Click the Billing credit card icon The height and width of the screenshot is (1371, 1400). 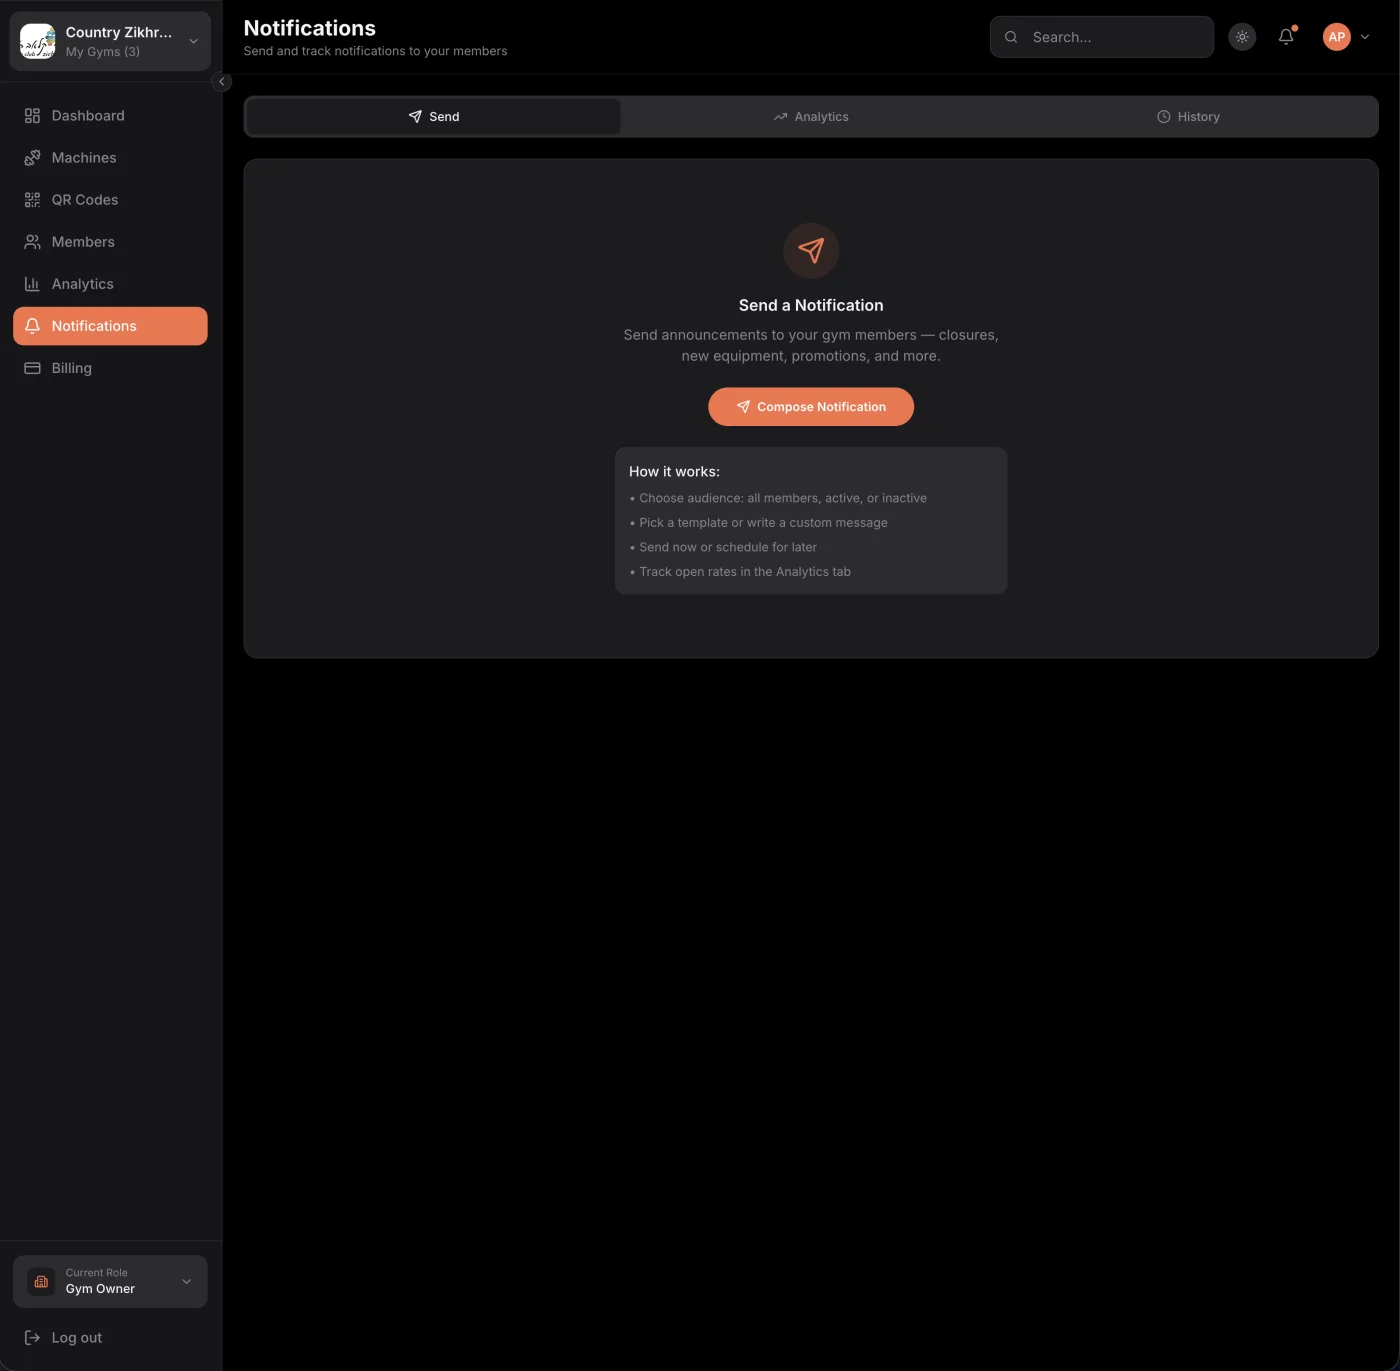point(32,368)
